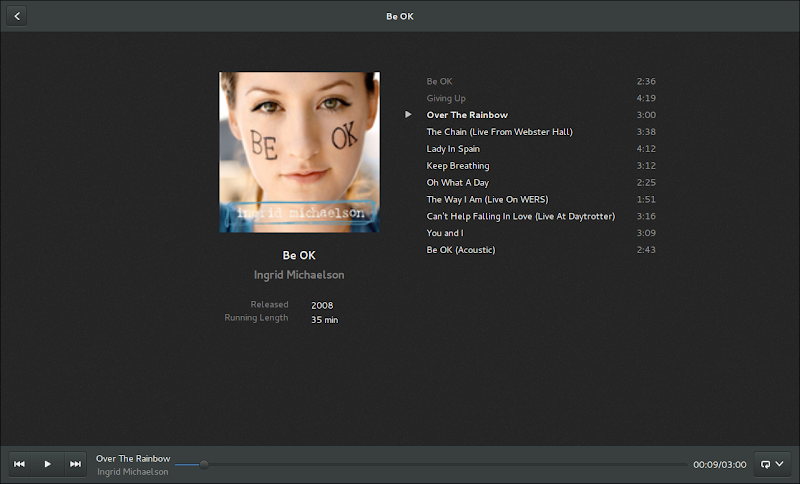
Task: Click the duration '4:19' of Giving Up
Action: [646, 98]
